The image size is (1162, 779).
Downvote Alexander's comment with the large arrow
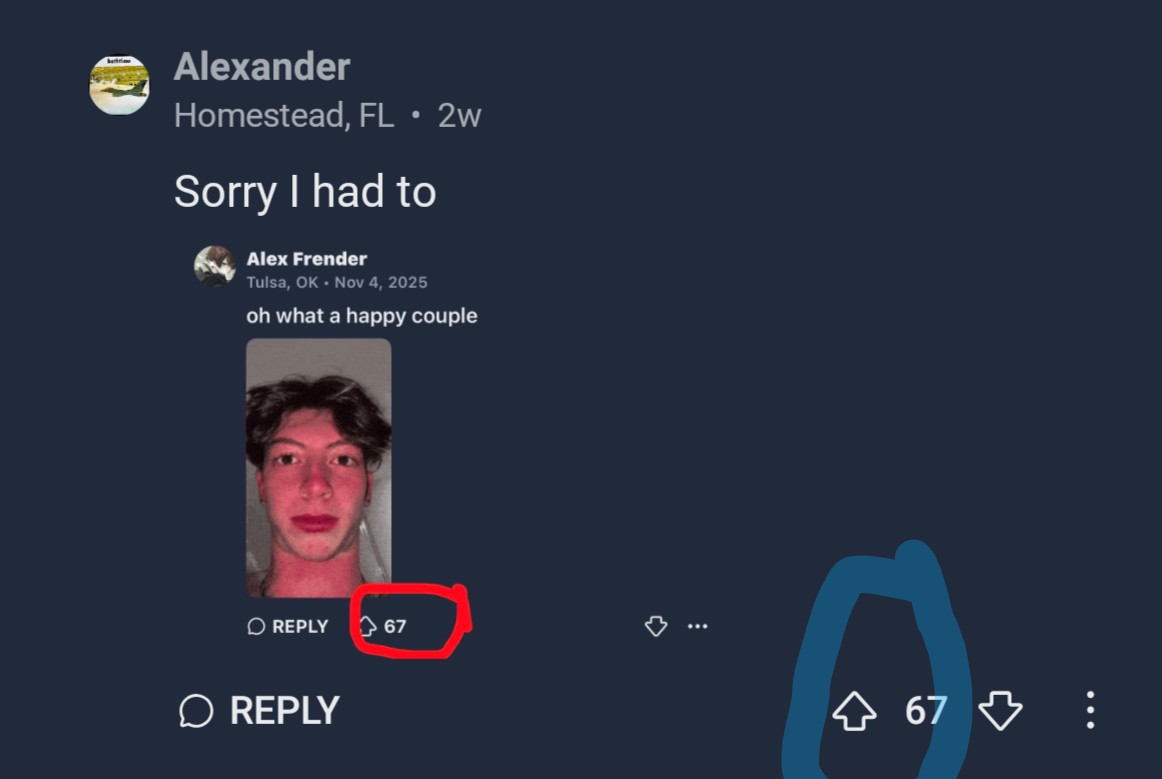1000,711
